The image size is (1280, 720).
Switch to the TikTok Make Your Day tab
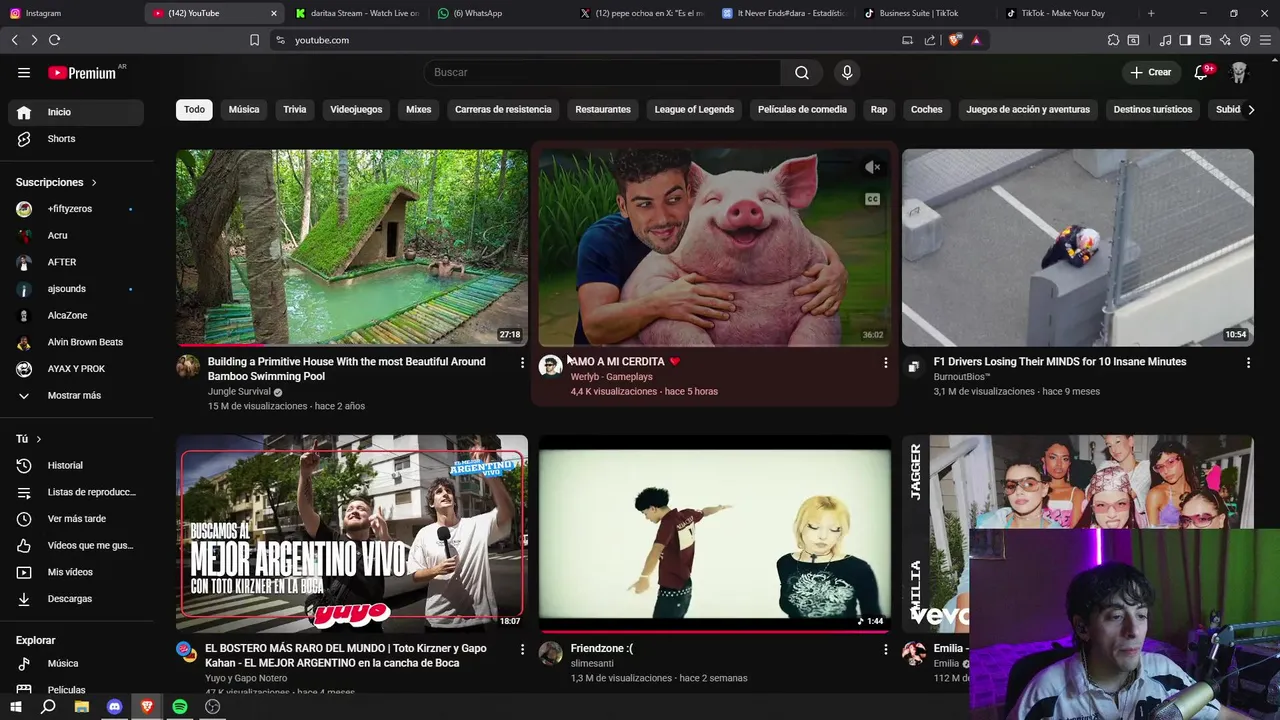(x=1068, y=13)
